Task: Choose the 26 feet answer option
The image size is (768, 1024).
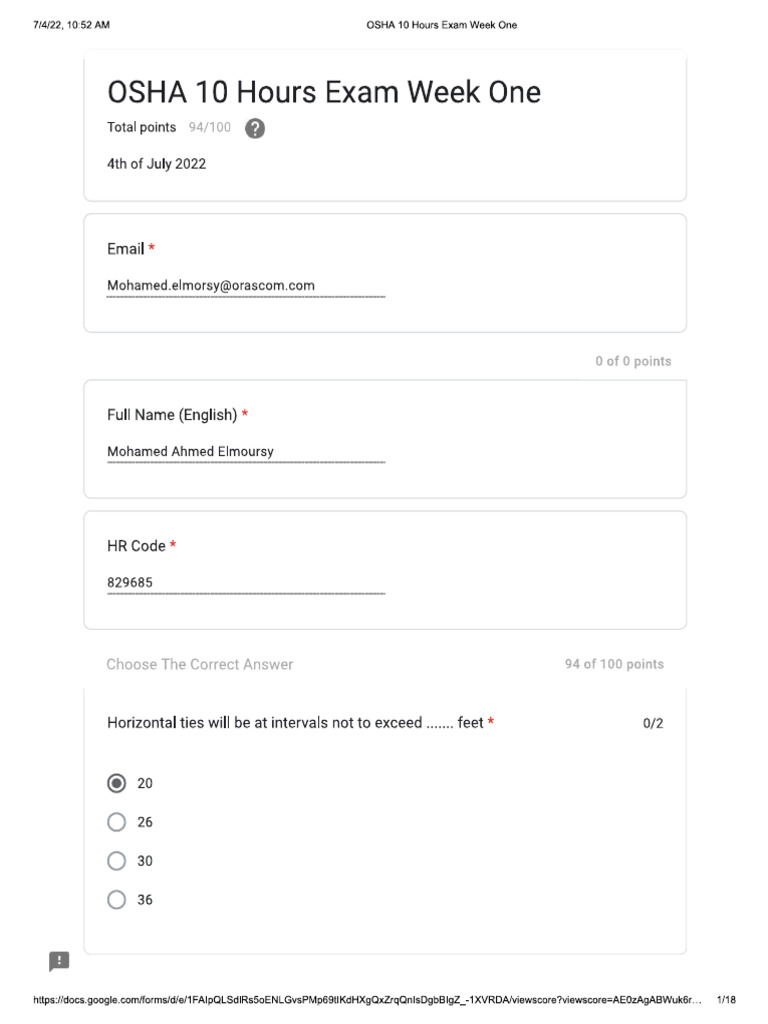Action: [116, 822]
